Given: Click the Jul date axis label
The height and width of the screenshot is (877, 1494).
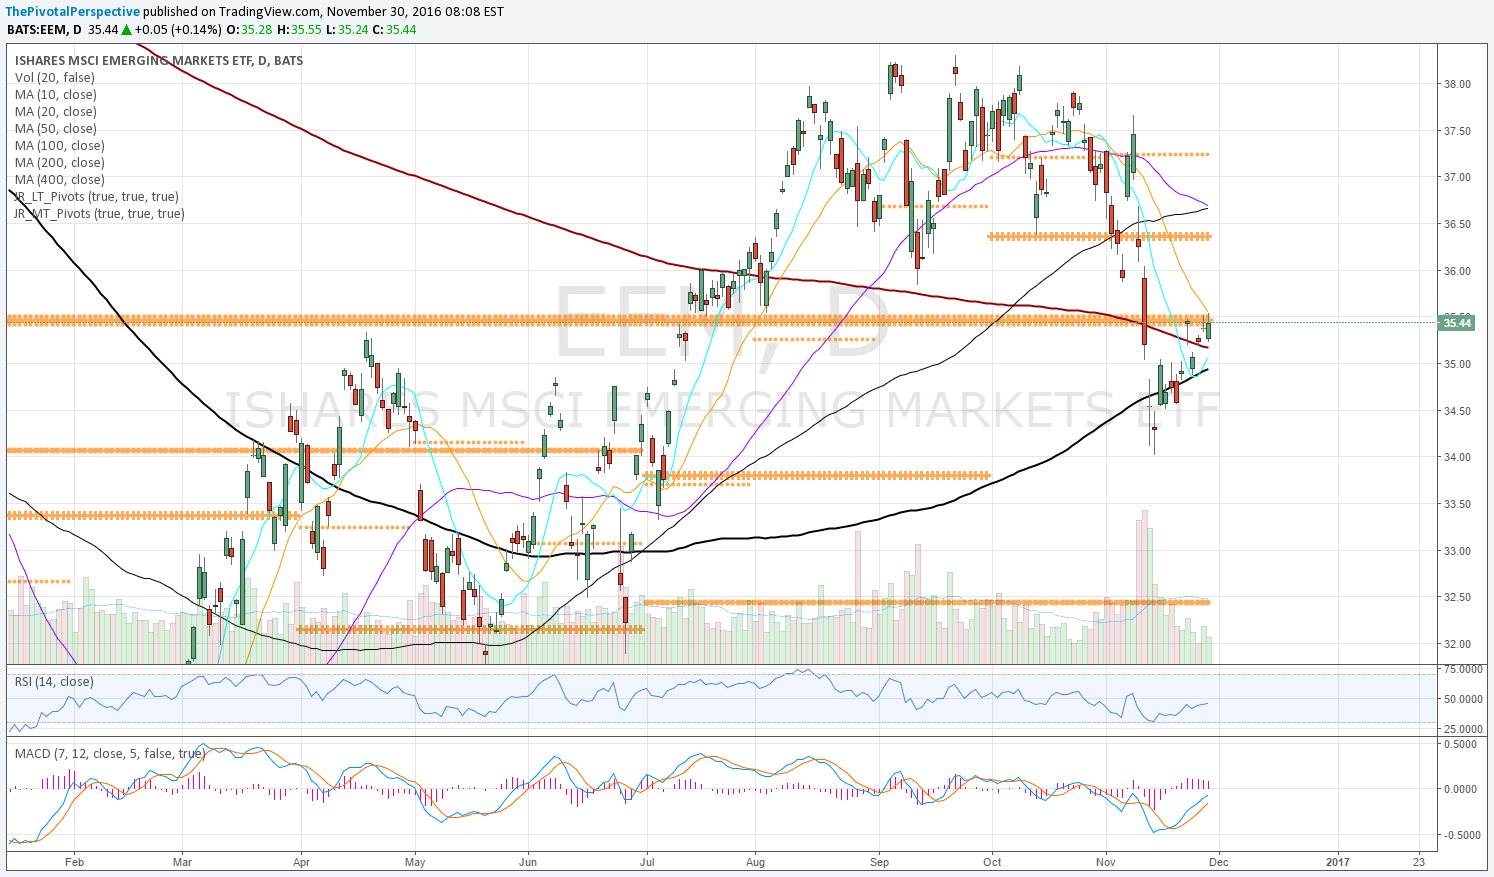Looking at the screenshot, I should (x=647, y=861).
